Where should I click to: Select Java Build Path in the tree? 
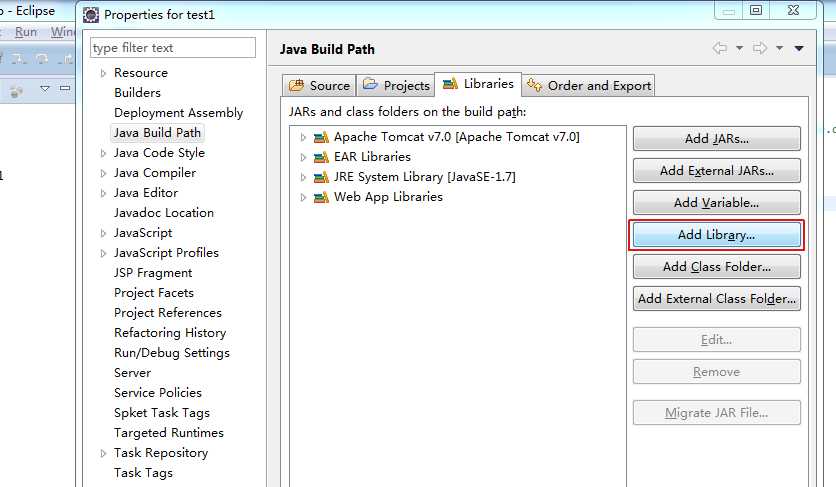157,133
